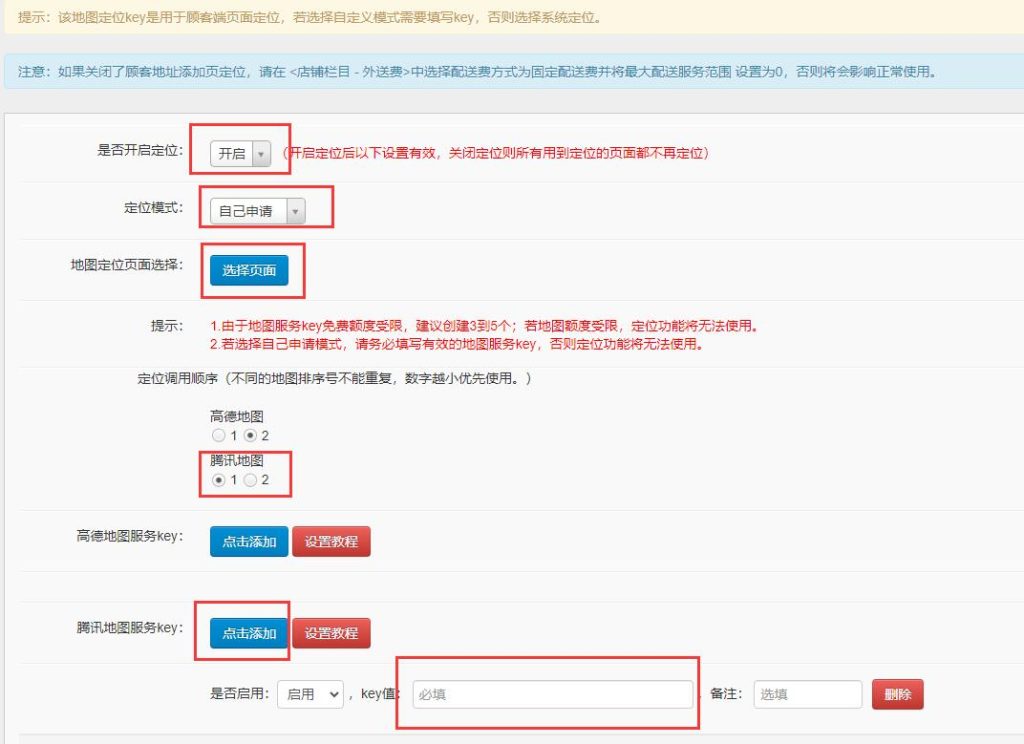Click the red tip line starting with 1.由于地图服务key
The height and width of the screenshot is (744, 1024).
pyautogui.click(x=483, y=326)
